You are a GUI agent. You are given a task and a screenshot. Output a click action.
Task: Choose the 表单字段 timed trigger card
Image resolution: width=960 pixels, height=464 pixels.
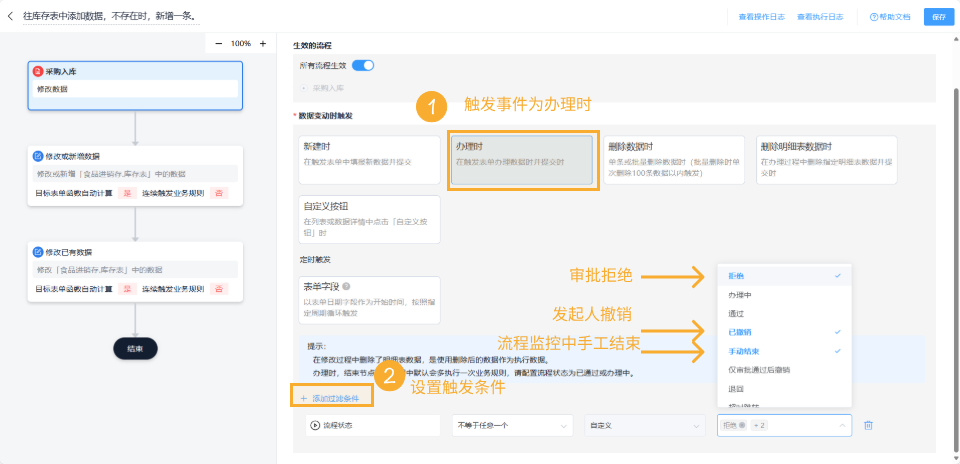click(x=369, y=300)
